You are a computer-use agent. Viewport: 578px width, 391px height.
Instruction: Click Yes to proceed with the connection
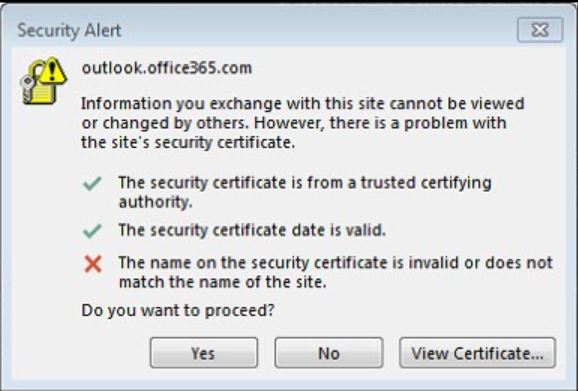coord(203,353)
